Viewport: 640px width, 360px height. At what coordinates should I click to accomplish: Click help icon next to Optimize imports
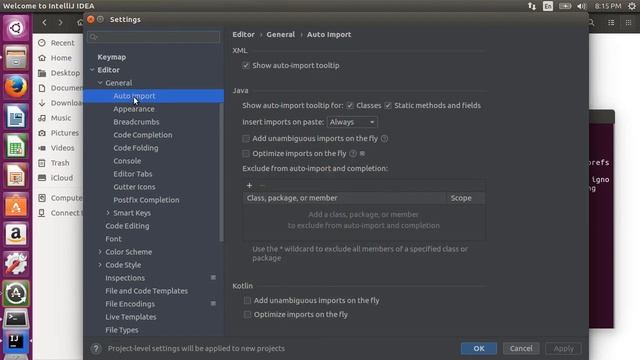point(353,153)
